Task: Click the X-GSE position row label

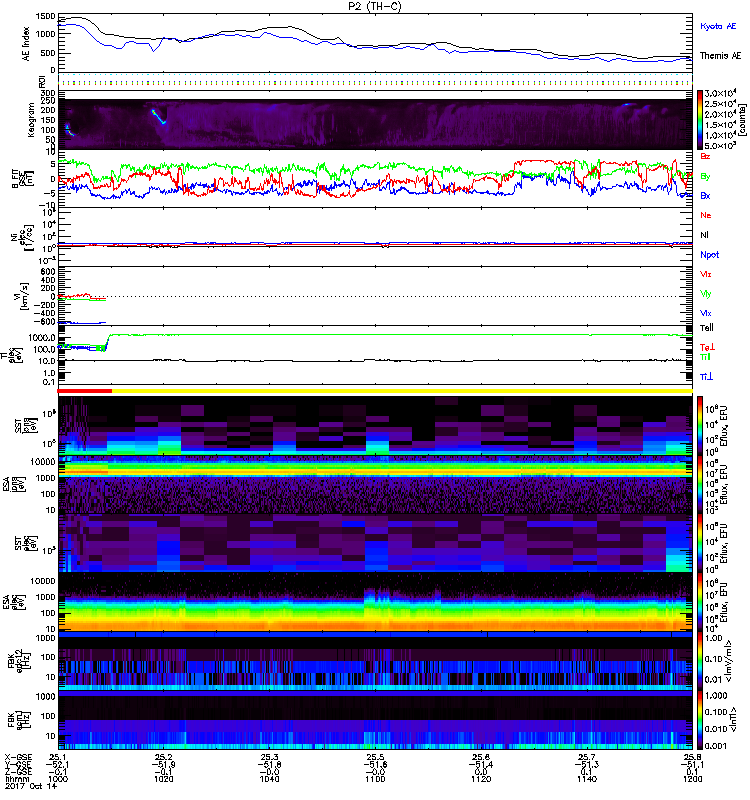Action: click(19, 757)
